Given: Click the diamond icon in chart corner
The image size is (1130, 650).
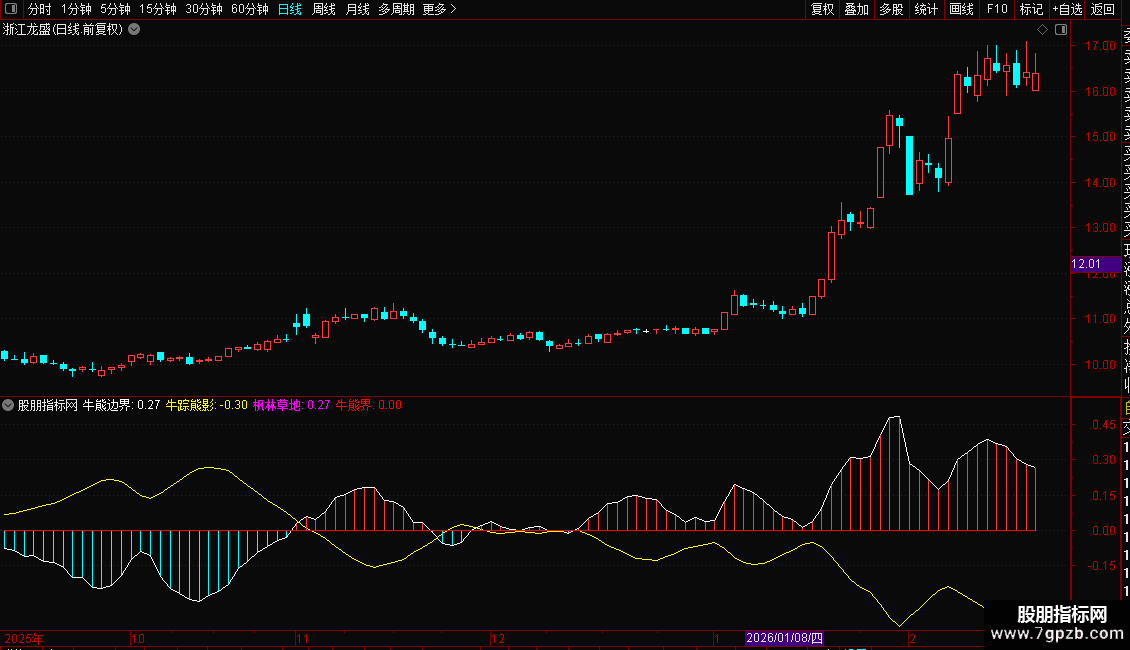Looking at the screenshot, I should tap(1042, 30).
